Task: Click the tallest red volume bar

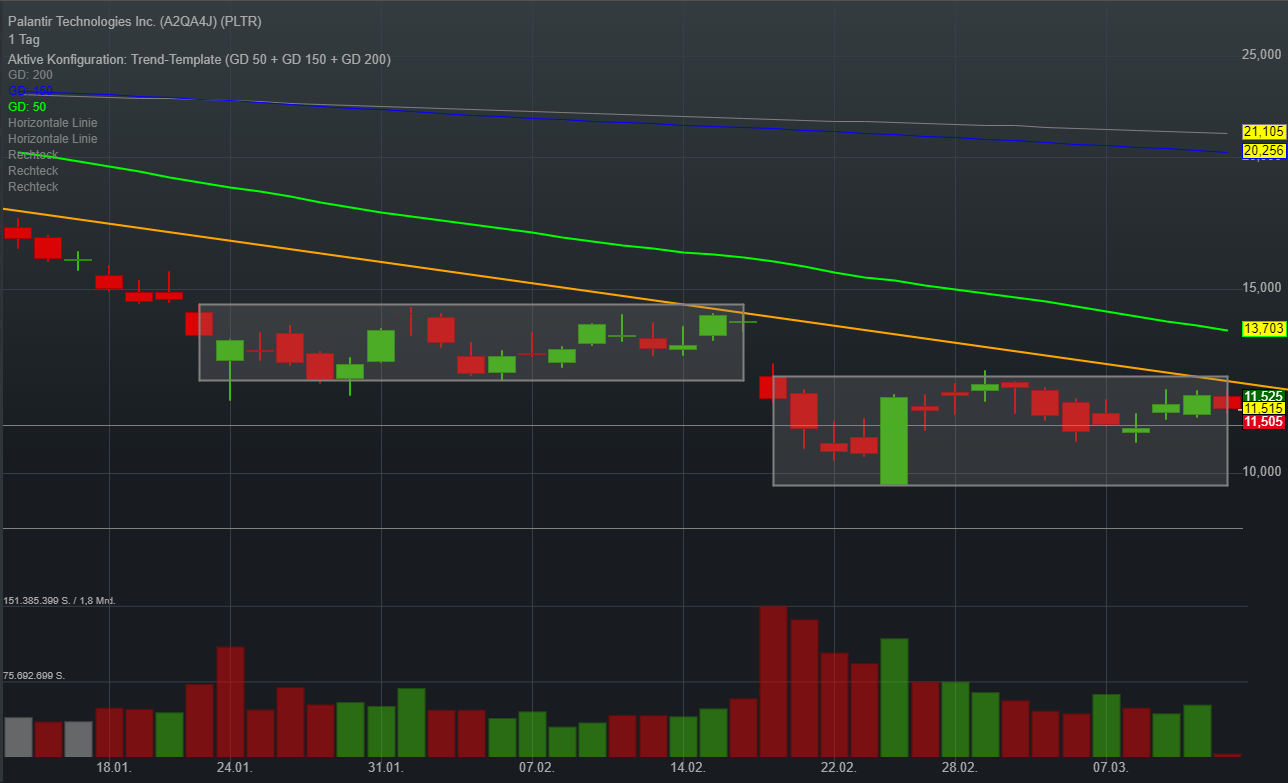Action: 774,681
